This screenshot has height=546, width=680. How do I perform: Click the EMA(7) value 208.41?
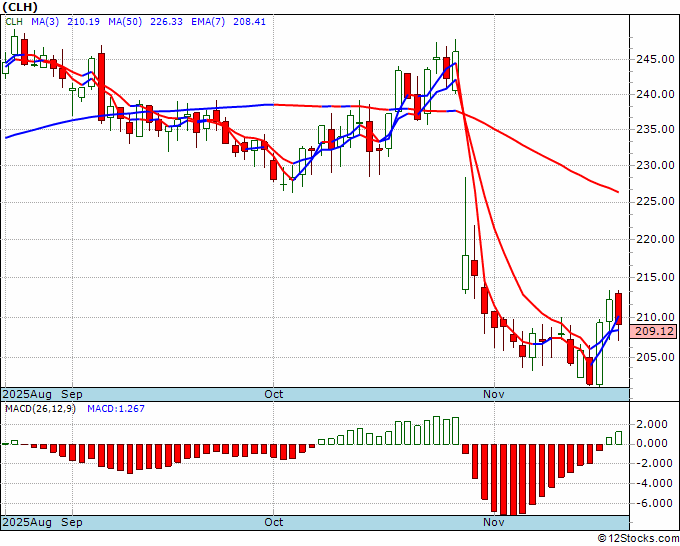(x=249, y=22)
